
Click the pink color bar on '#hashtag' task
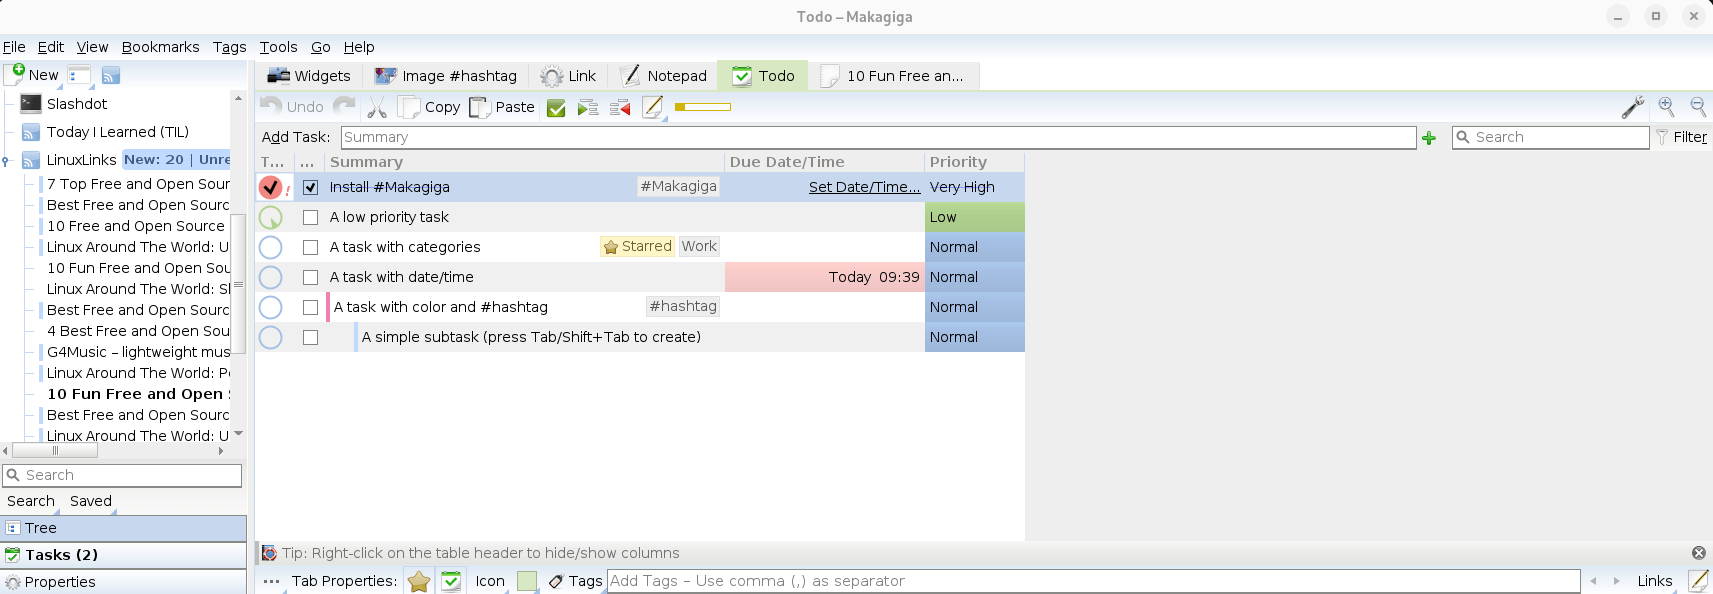pyautogui.click(x=328, y=307)
